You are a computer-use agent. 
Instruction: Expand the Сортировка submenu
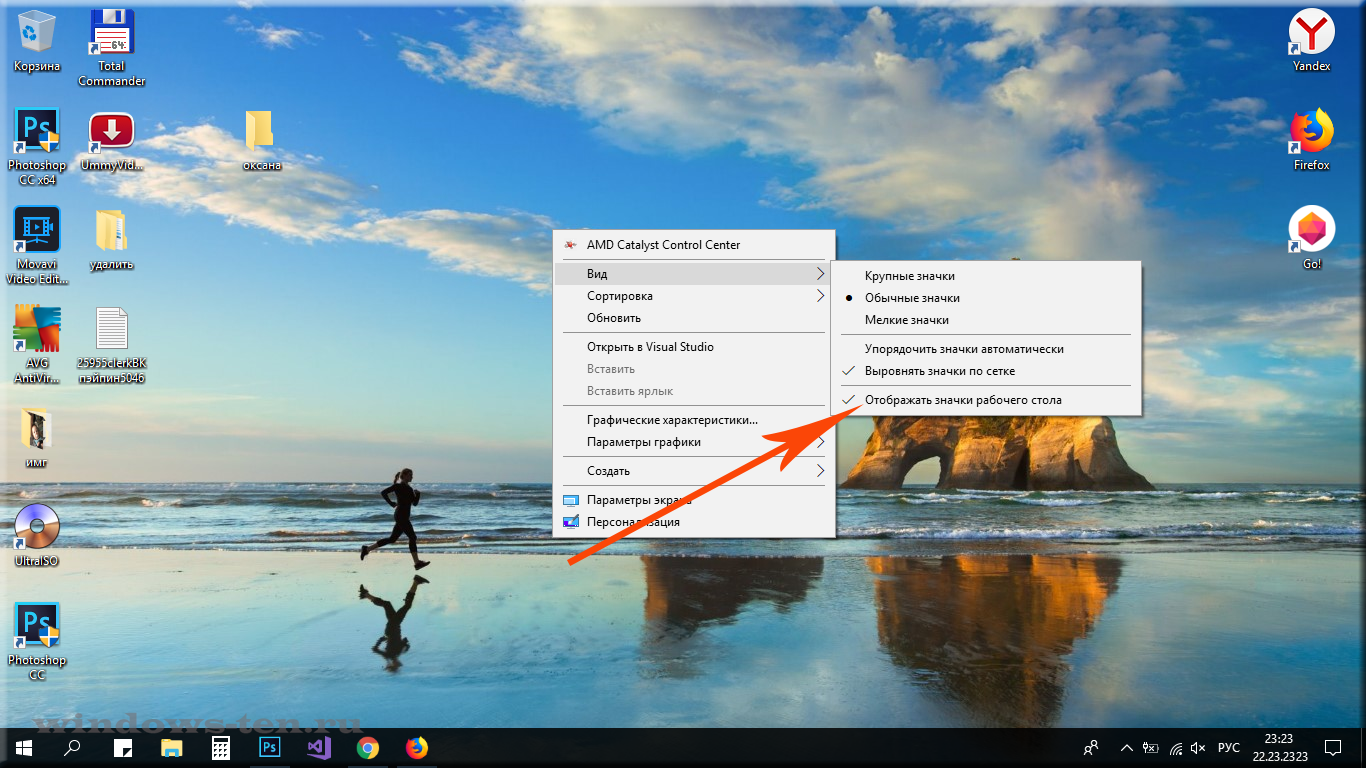tap(694, 296)
